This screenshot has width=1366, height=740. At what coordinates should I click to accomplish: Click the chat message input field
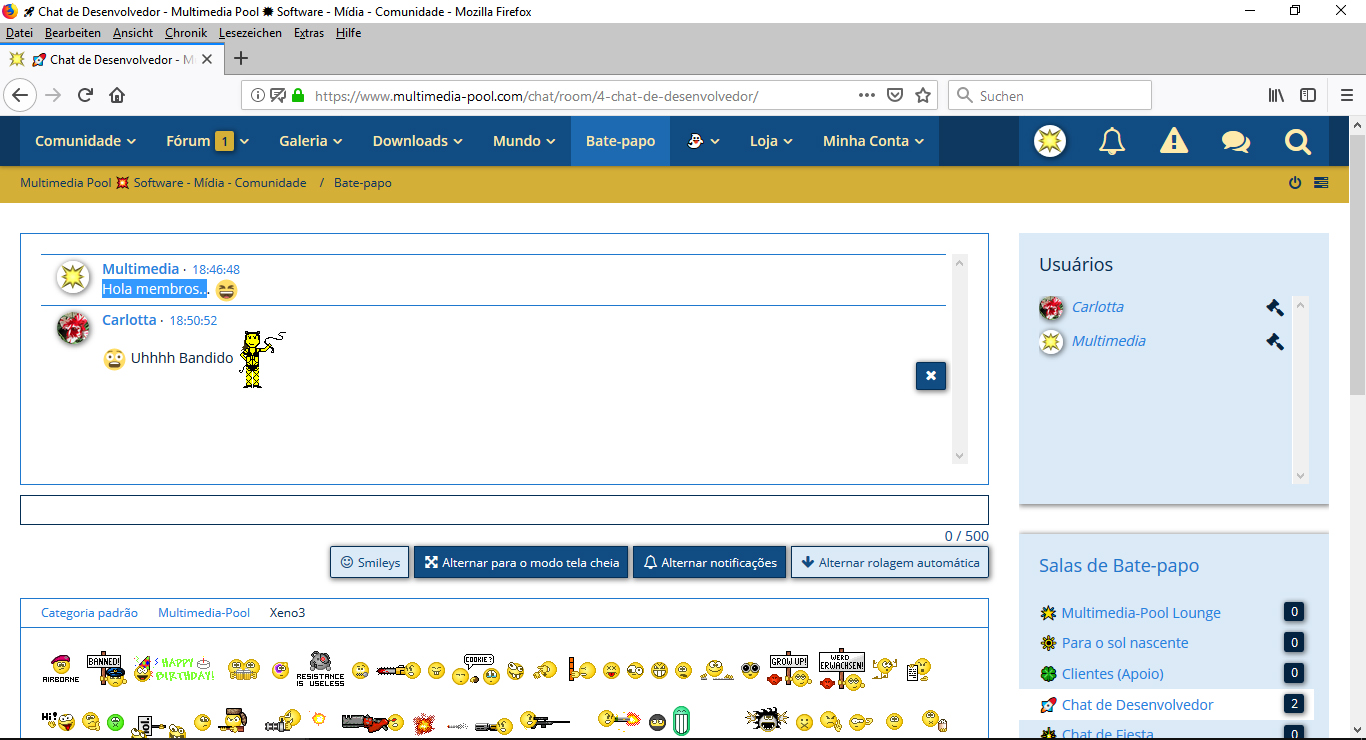point(504,510)
